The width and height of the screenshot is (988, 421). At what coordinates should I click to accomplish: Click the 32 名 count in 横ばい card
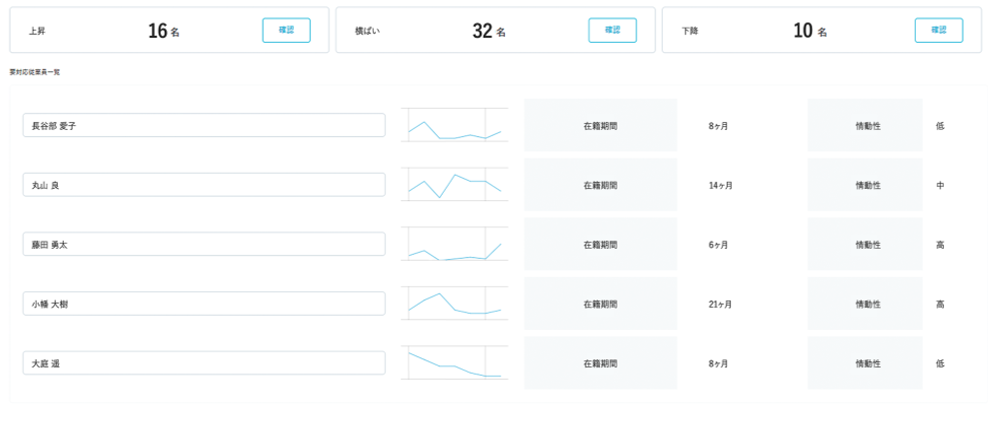coord(488,31)
